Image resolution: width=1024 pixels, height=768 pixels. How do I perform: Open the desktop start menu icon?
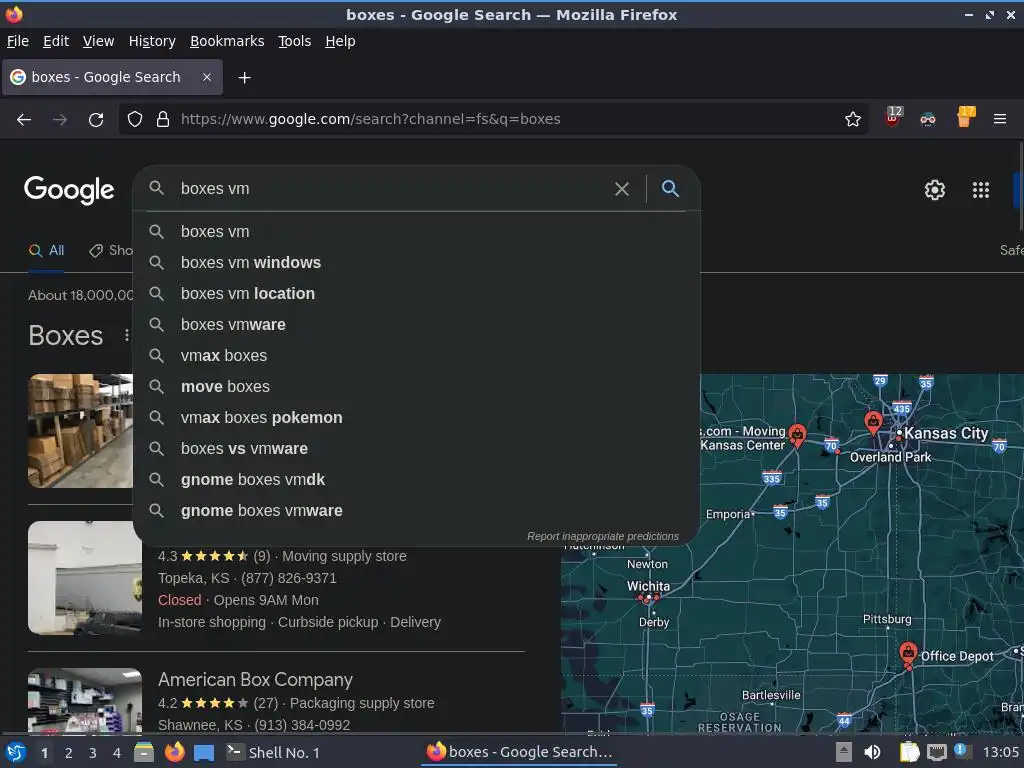click(15, 752)
